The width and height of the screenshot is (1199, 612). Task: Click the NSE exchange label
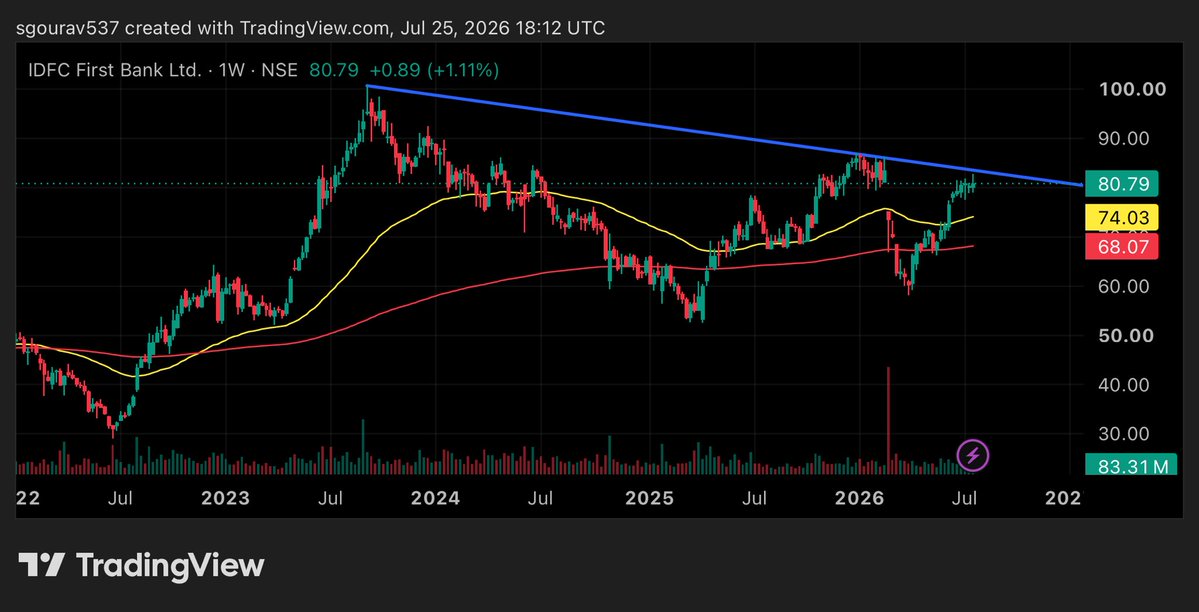click(x=278, y=70)
